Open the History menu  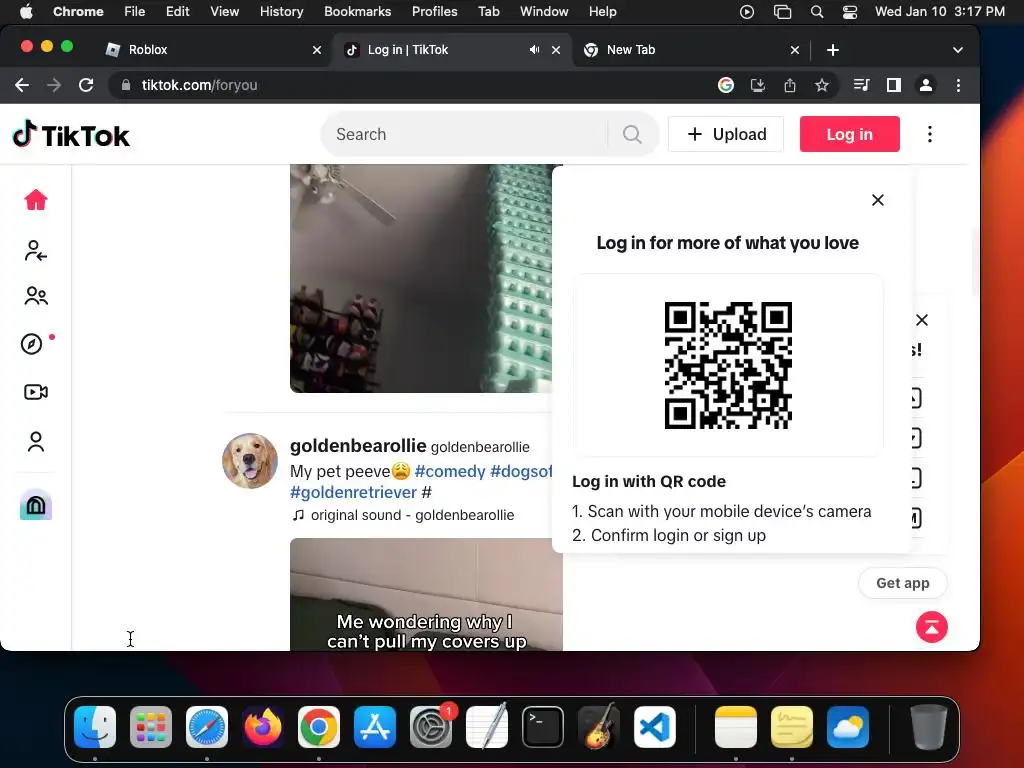coord(281,11)
